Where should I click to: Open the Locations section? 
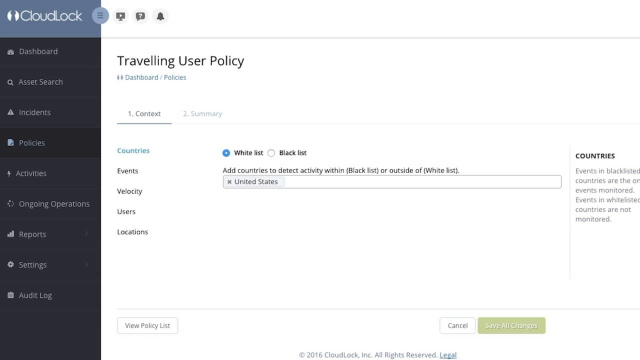[x=133, y=232]
